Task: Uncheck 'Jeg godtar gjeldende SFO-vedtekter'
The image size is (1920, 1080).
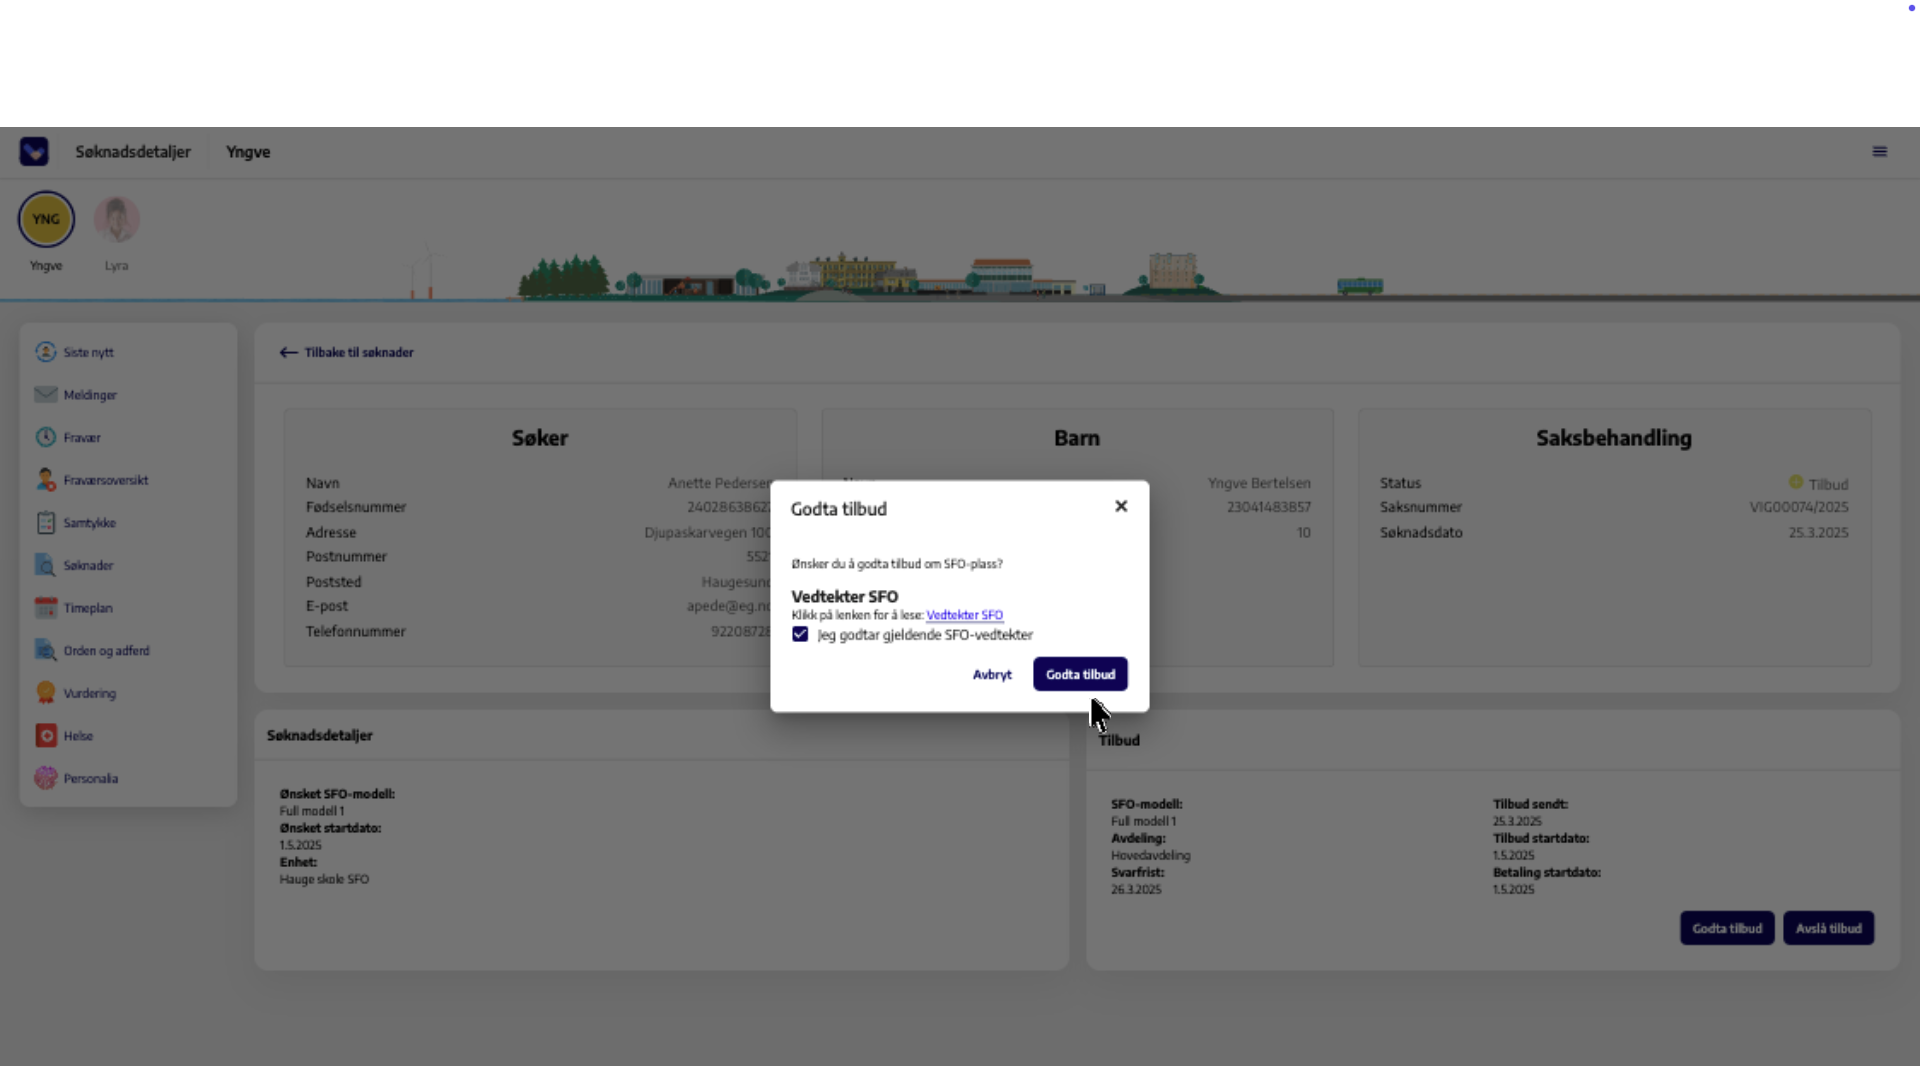Action: point(800,635)
